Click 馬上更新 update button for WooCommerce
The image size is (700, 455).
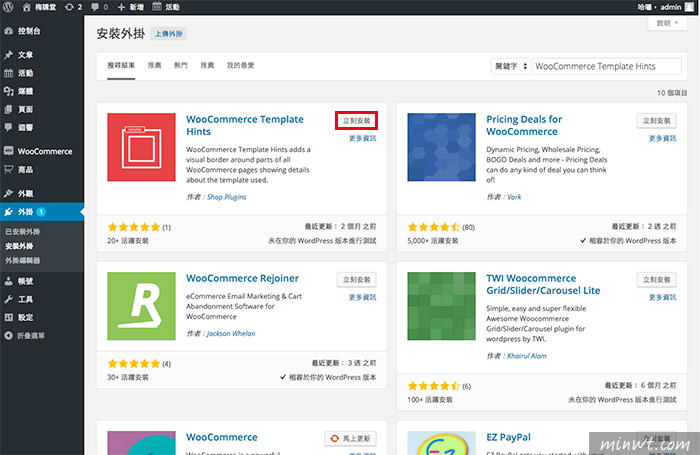point(350,438)
